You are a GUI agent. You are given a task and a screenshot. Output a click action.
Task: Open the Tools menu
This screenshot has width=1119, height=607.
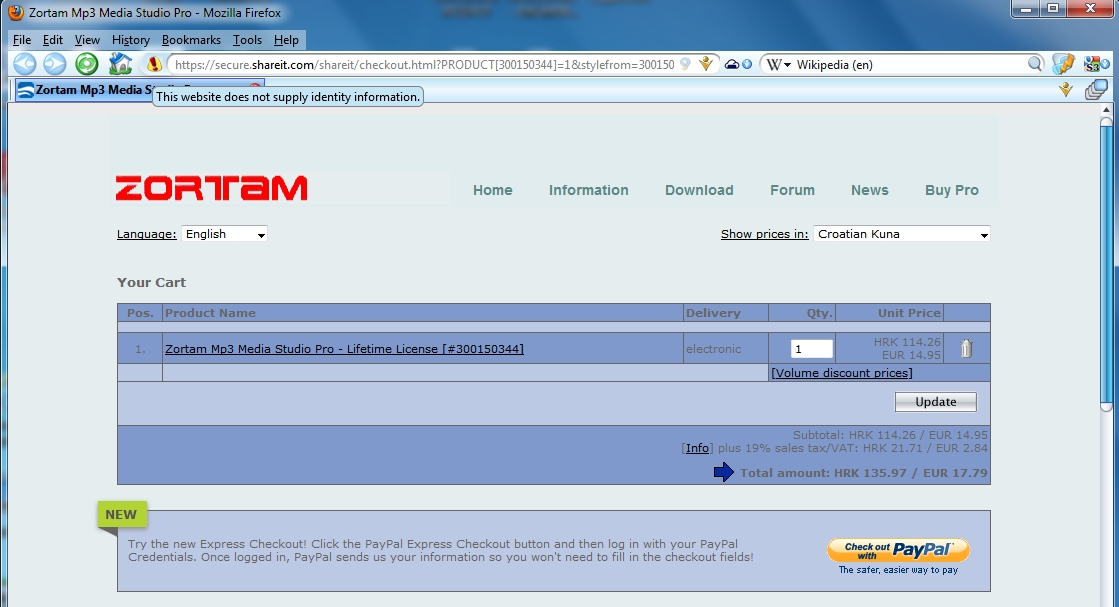point(247,40)
